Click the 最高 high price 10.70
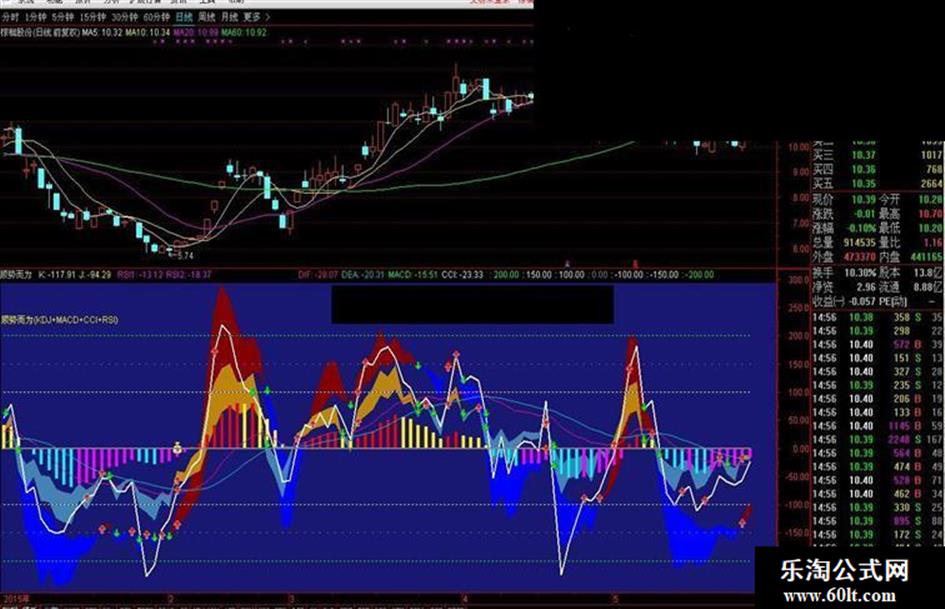The width and height of the screenshot is (945, 609). click(931, 213)
